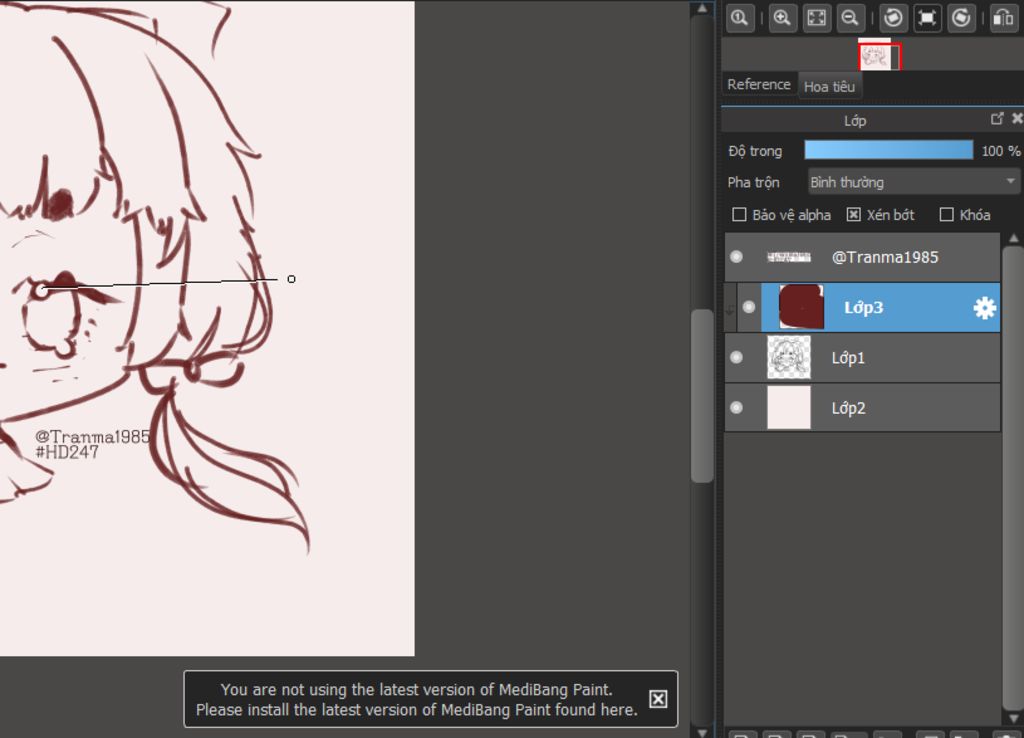The width and height of the screenshot is (1024, 738).
Task: Click the latest version notification message
Action: 417,699
